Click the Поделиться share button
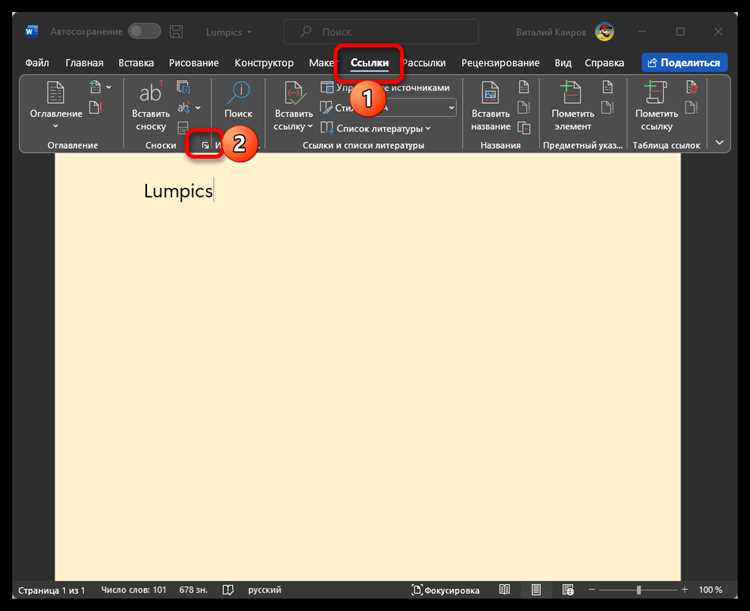The width and height of the screenshot is (750, 611). (x=684, y=63)
